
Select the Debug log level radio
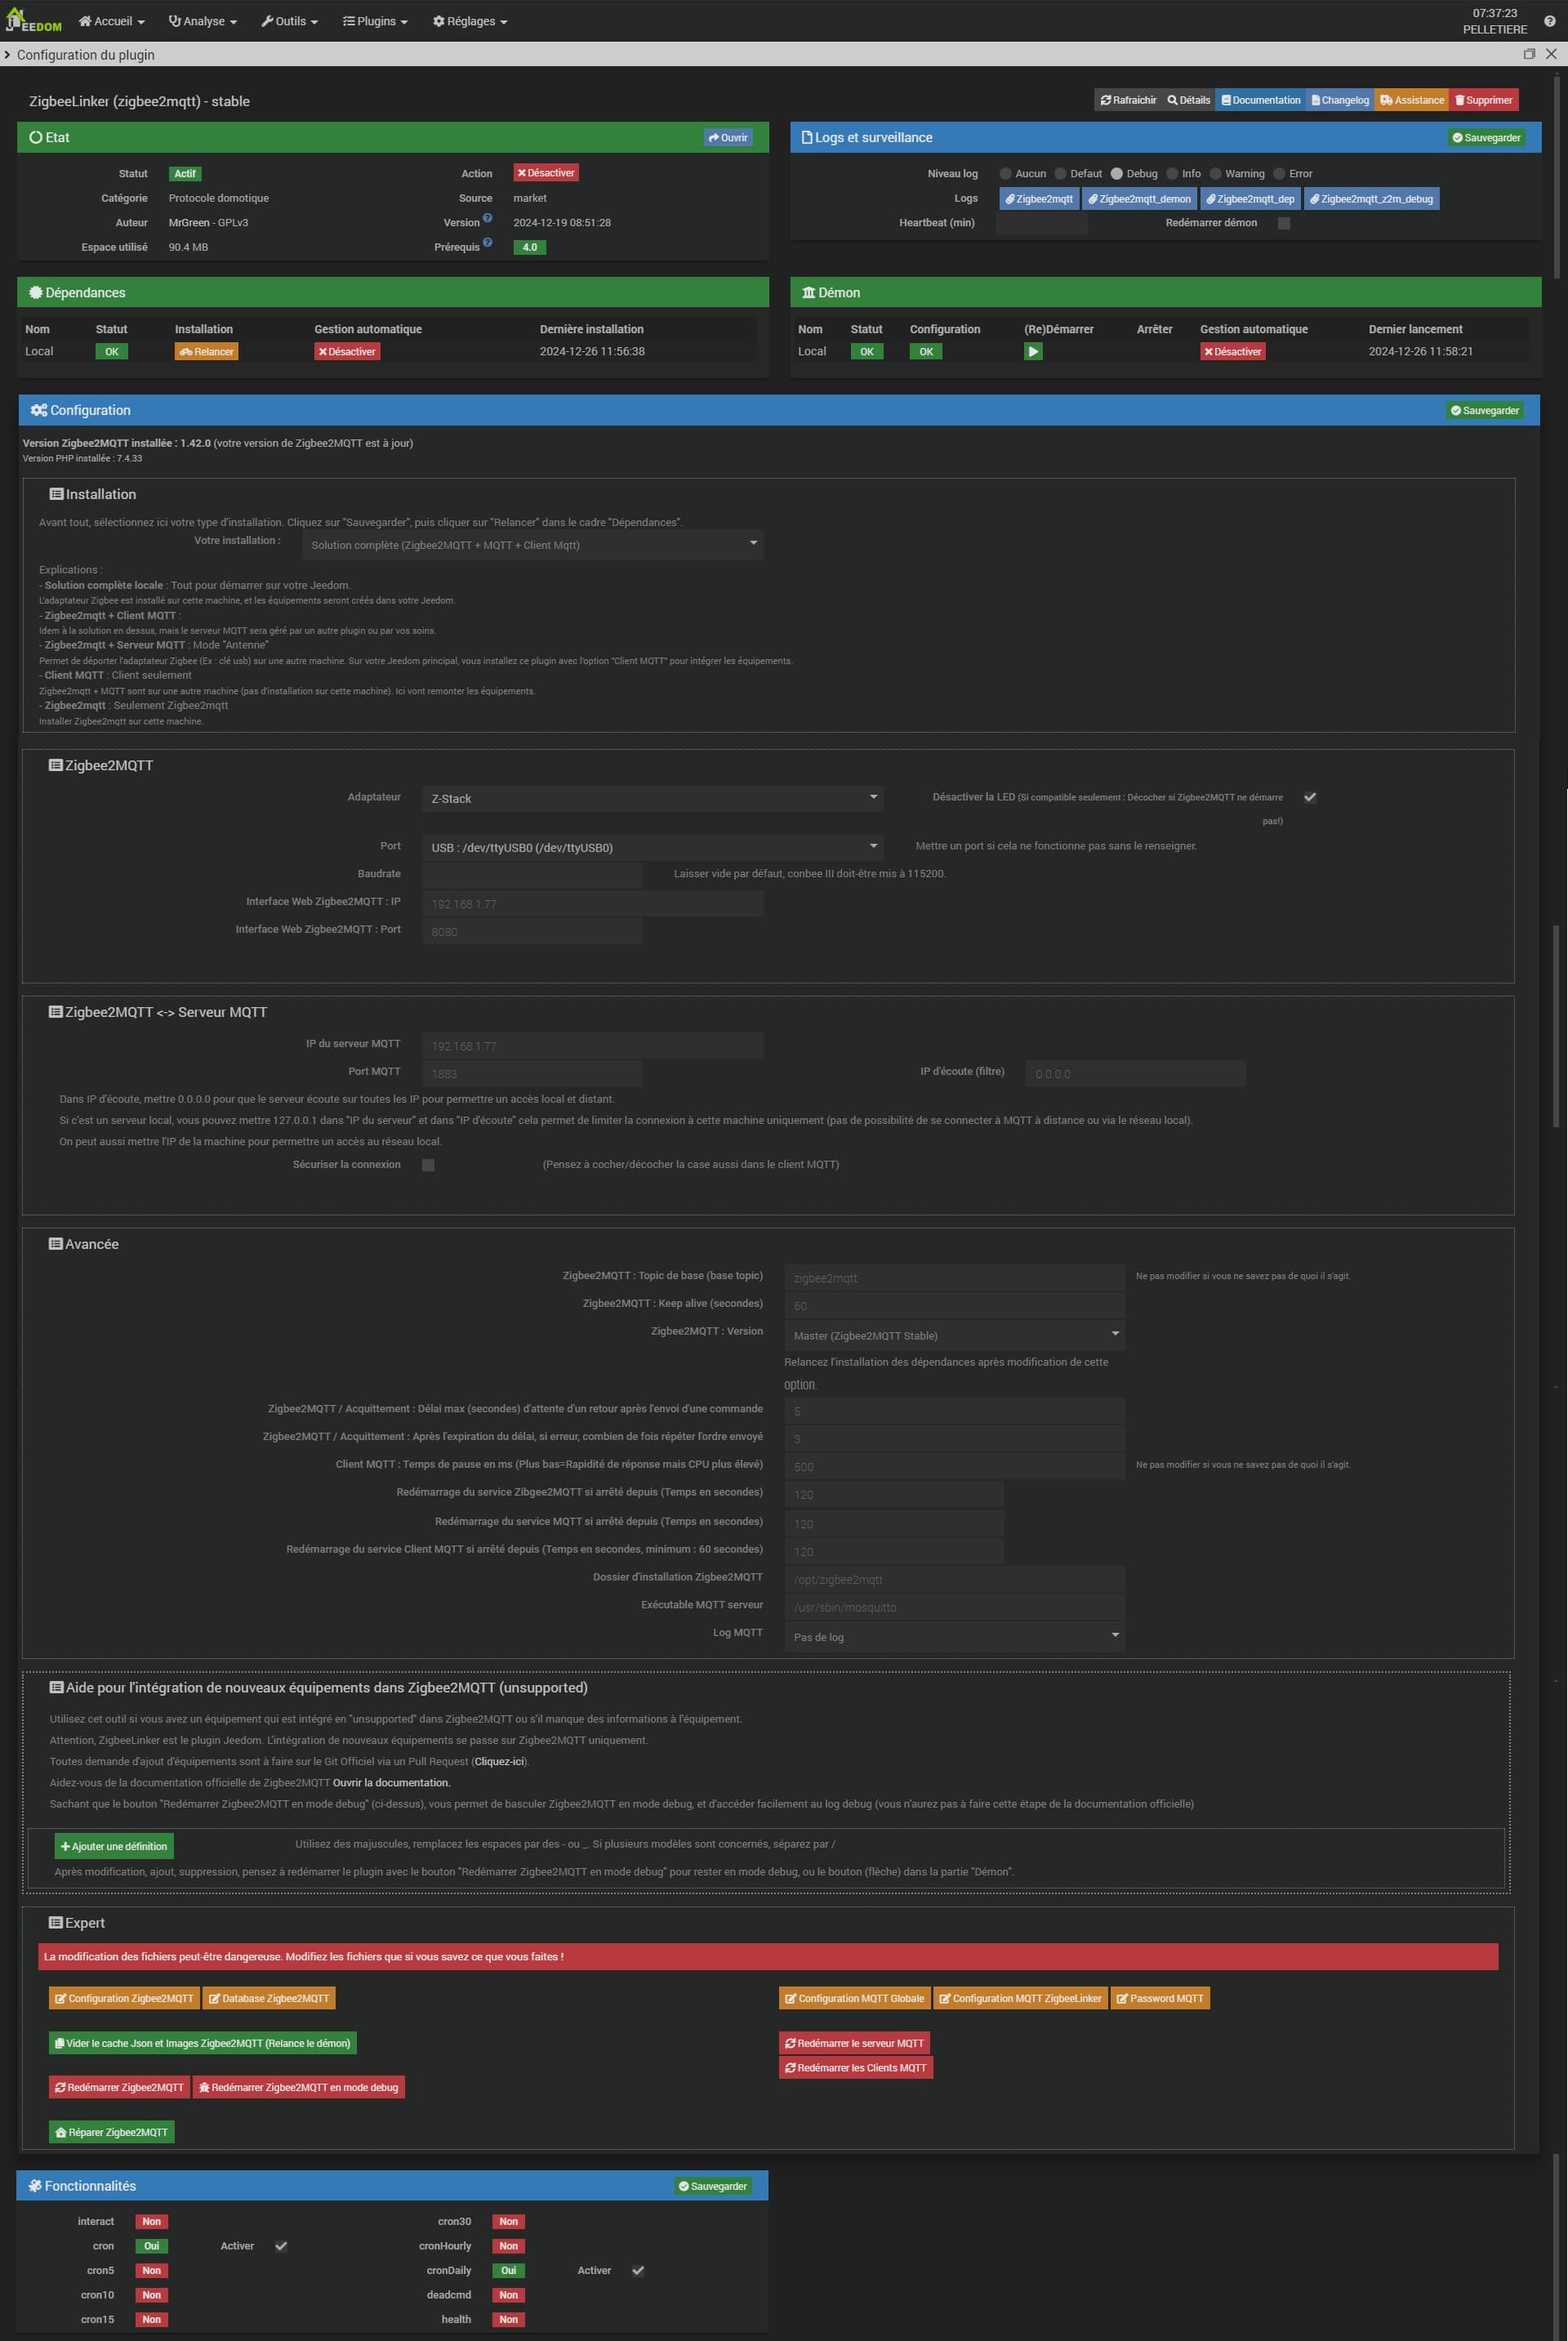(1116, 174)
